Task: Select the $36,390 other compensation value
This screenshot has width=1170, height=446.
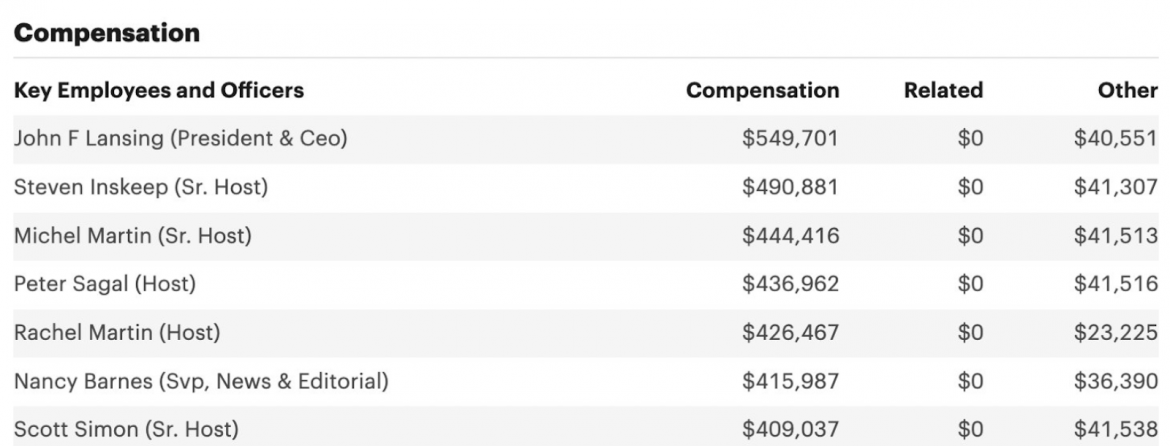Action: (x=1115, y=381)
